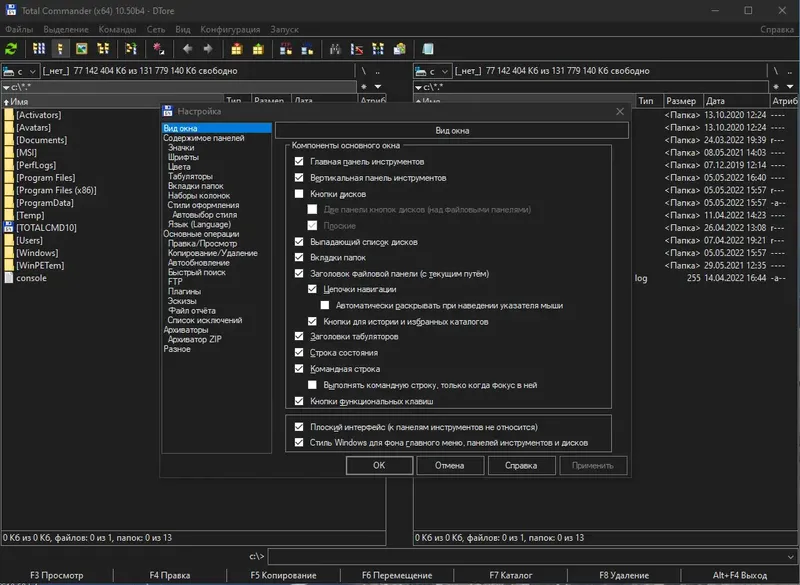Click the green Refresh icon in toolbar
The height and width of the screenshot is (585, 800).
click(x=11, y=48)
